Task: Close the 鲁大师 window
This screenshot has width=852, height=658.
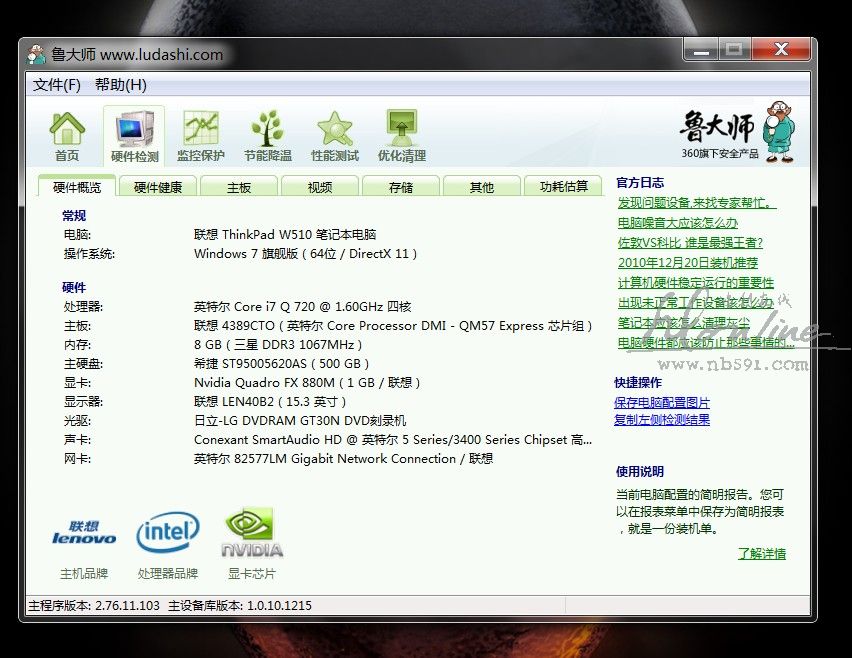Action: 781,49
